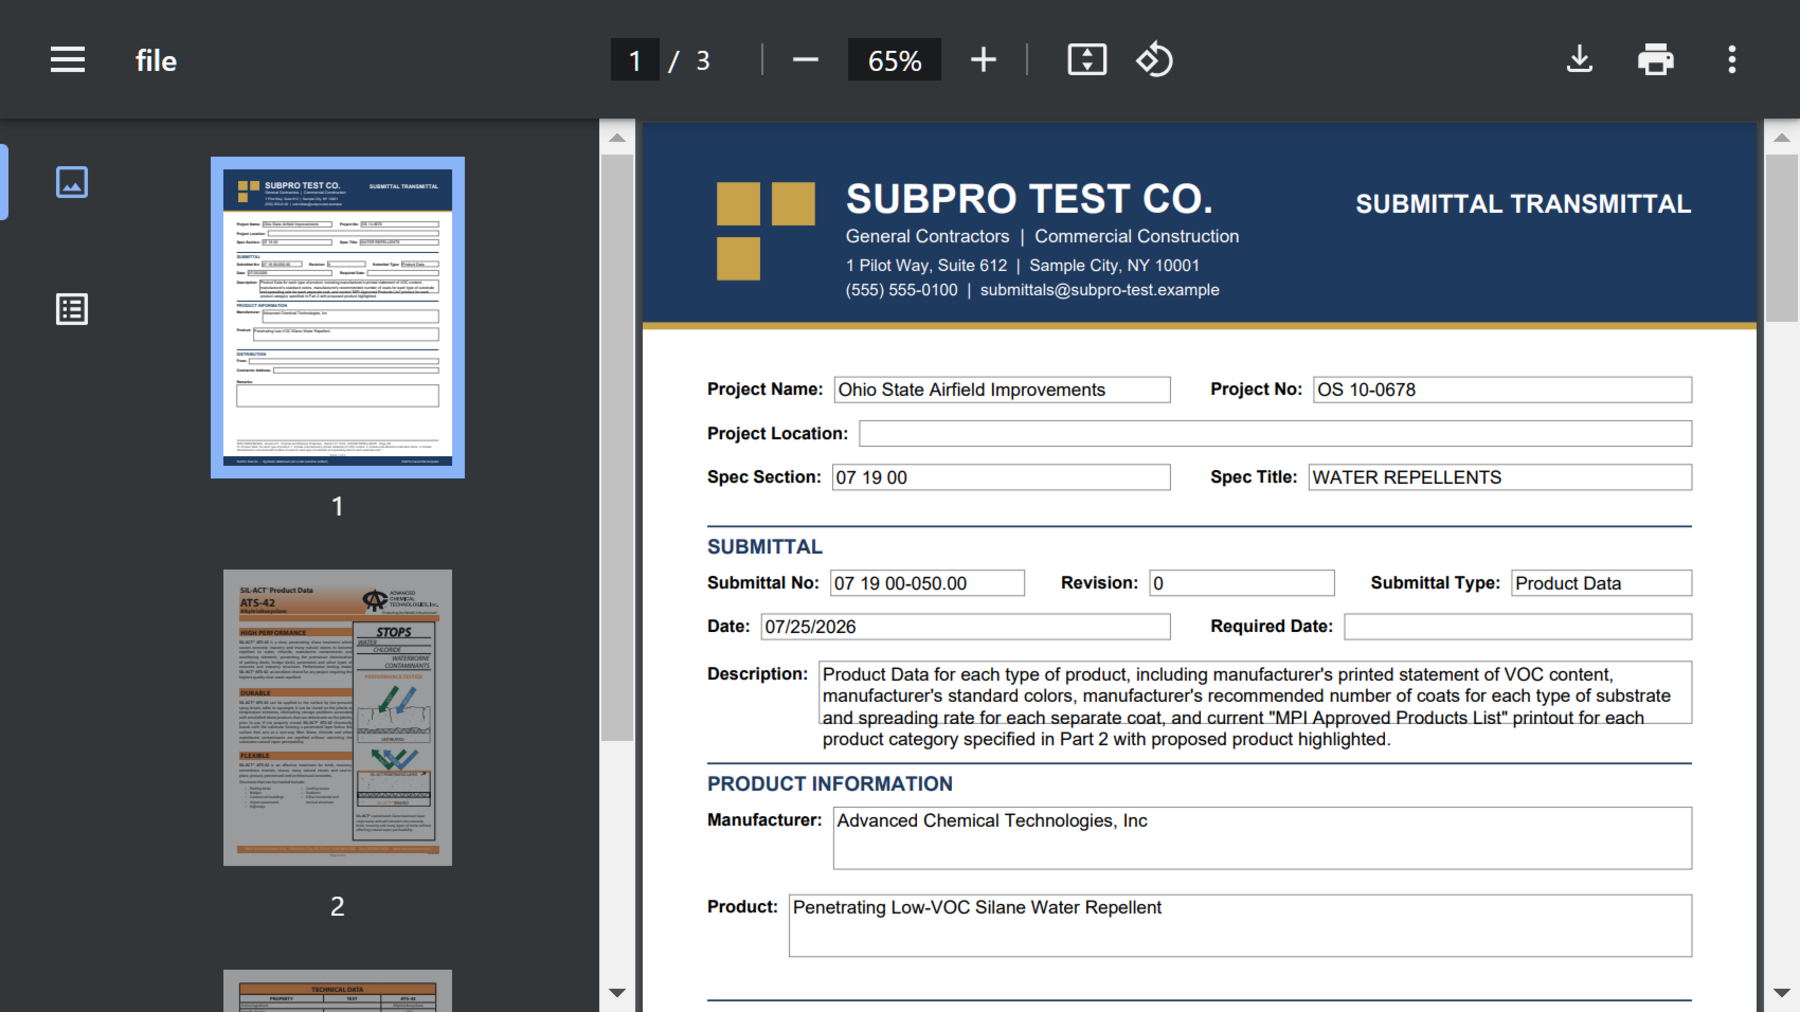Screen dimensions: 1800x1012
Task: Click the Submittal Type field
Action: pyautogui.click(x=1601, y=583)
